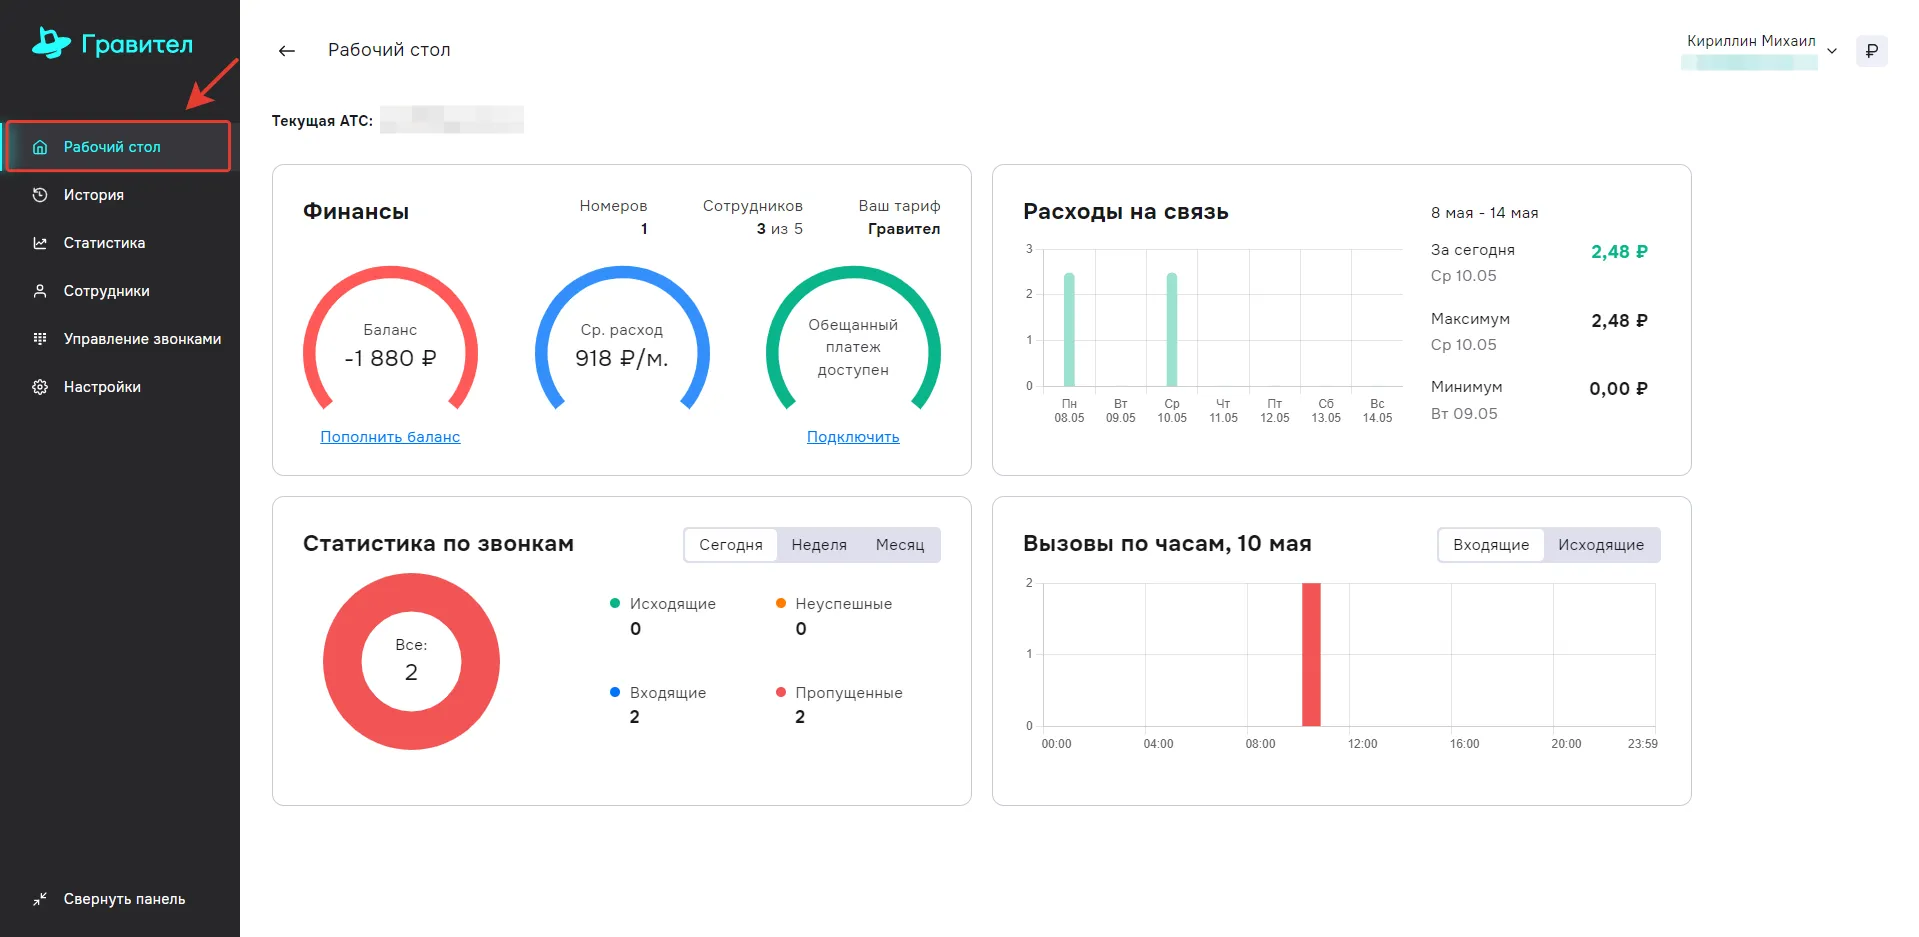
Task: Click the Ср 10.05 expense bar
Action: [x=1172, y=329]
